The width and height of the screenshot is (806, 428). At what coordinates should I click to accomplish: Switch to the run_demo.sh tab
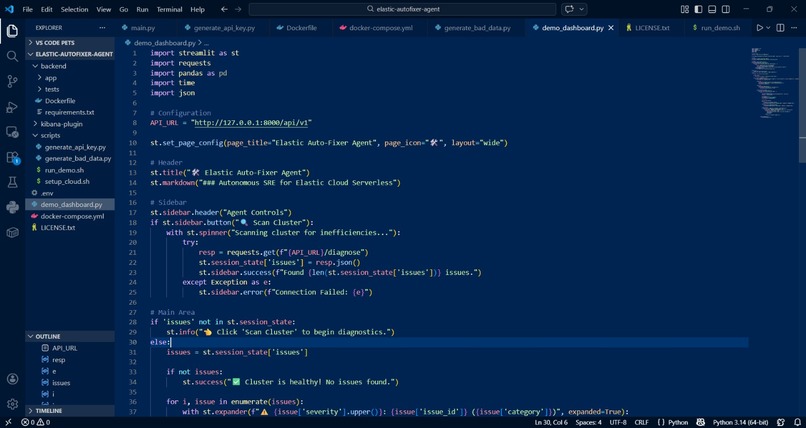719,28
